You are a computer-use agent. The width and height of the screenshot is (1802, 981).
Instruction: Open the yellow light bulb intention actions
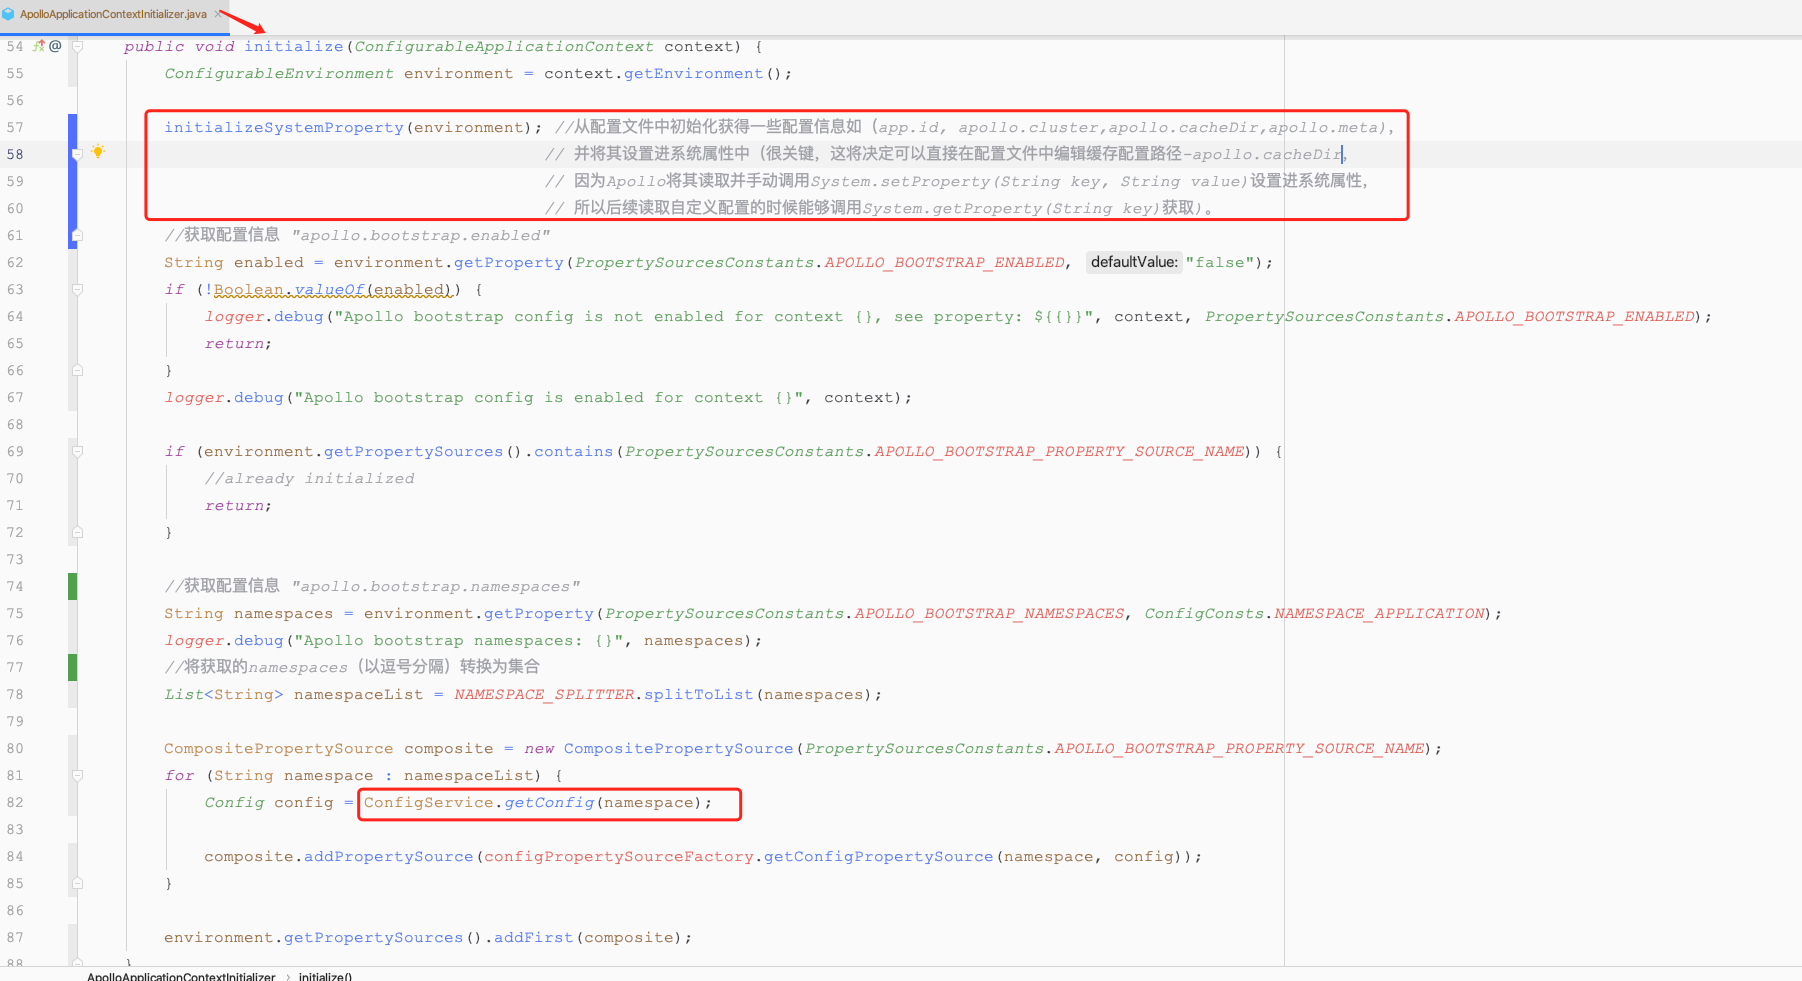98,152
